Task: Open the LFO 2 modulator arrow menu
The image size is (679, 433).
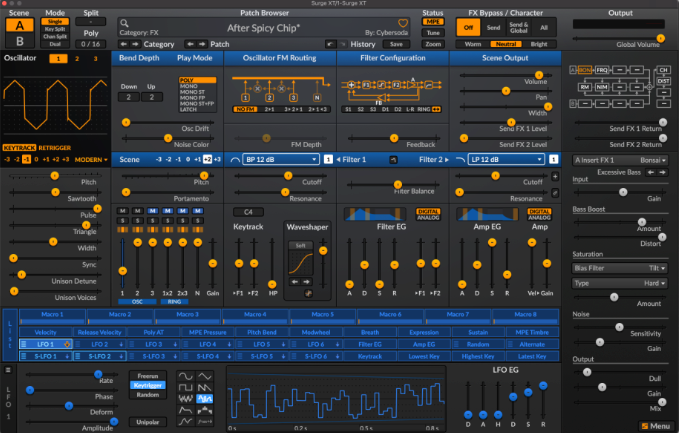Action: point(121,344)
